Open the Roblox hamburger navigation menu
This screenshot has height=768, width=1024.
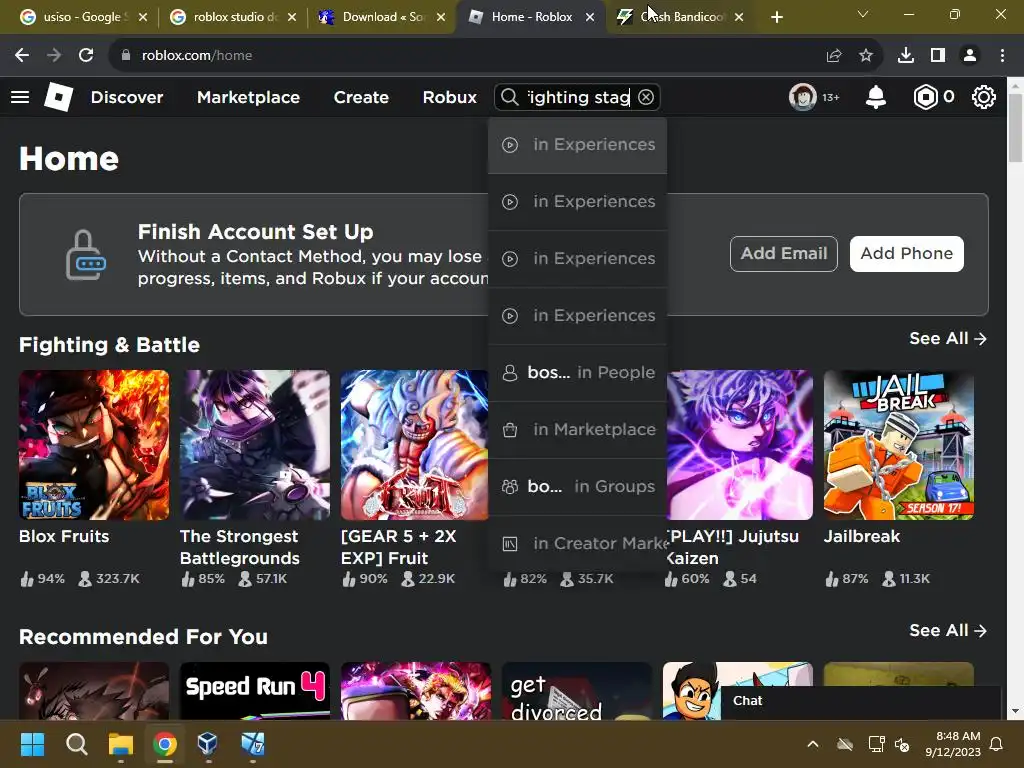point(20,97)
